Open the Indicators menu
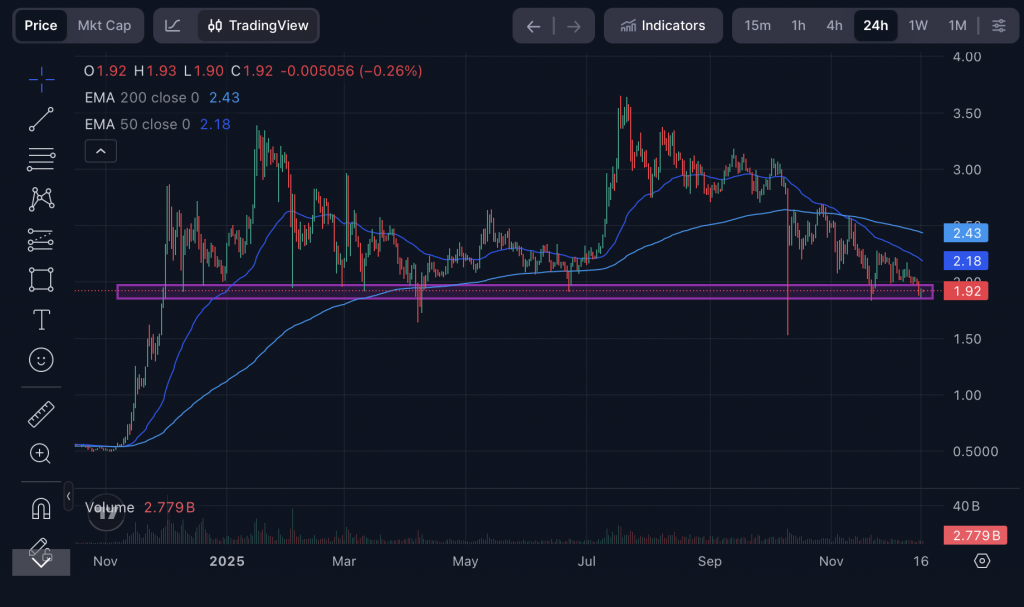Screen dimensions: 1024x607 point(662,26)
